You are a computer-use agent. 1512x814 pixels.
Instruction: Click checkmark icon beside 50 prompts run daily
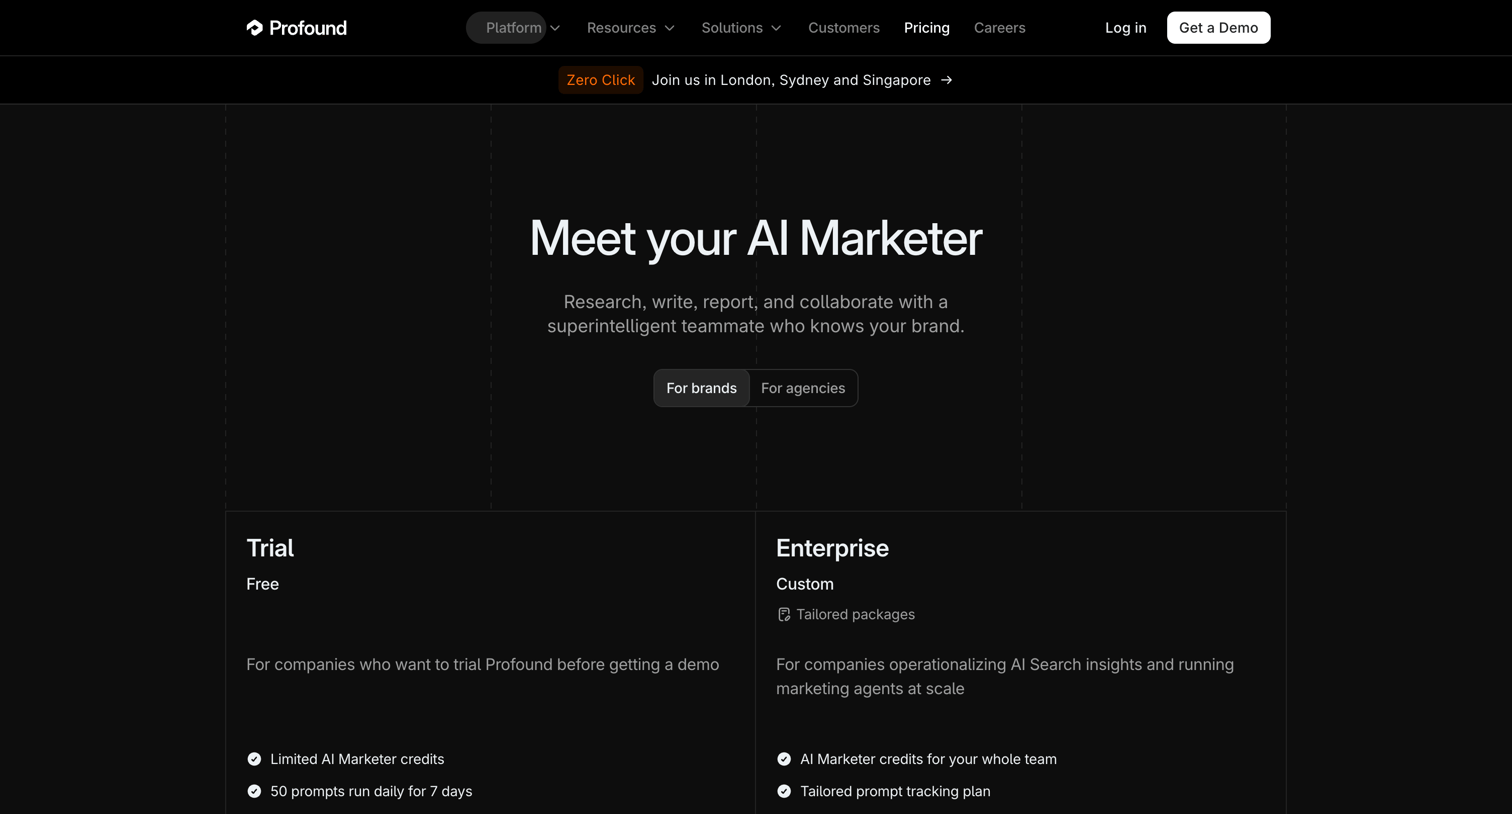(254, 791)
